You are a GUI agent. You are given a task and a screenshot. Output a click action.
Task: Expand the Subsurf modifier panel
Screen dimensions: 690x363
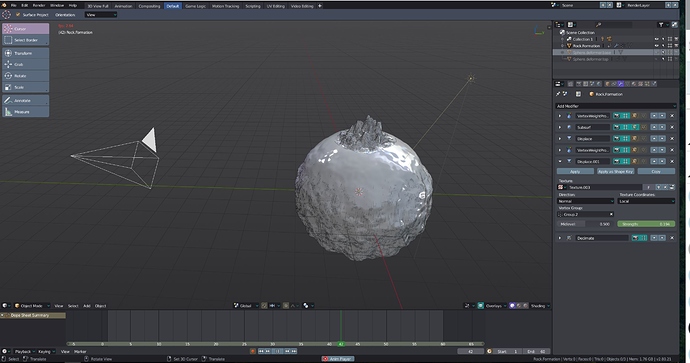560,127
